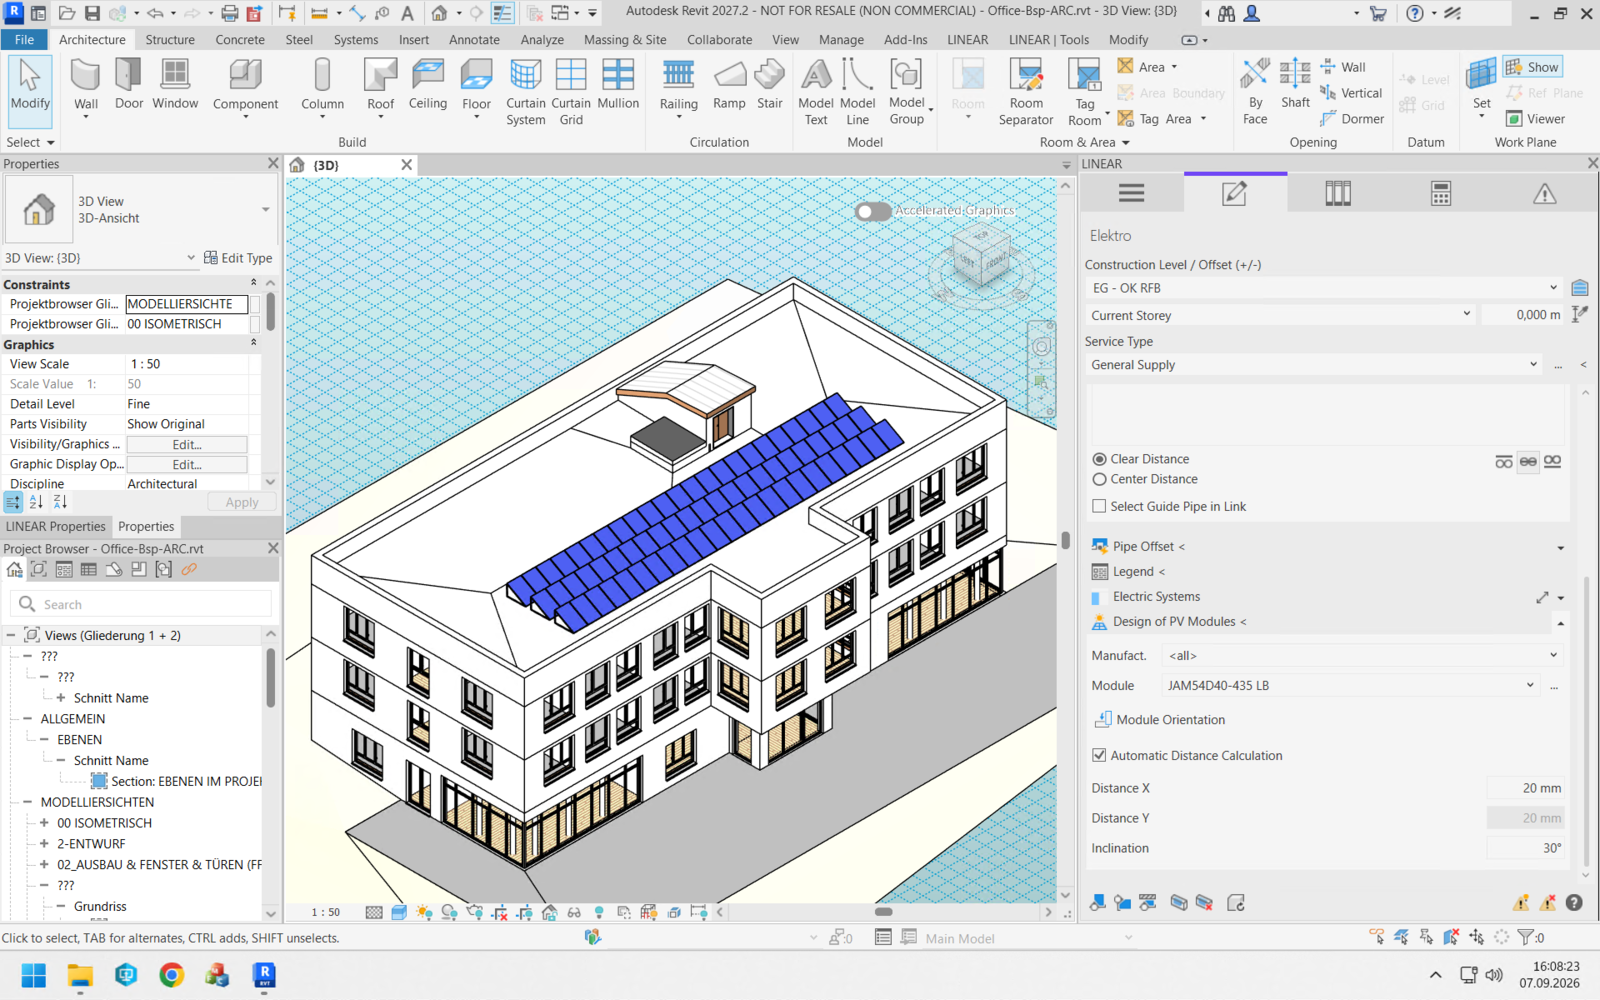Open LINEAR panel warning triangle tab
1600x1000 pixels.
(1545, 193)
